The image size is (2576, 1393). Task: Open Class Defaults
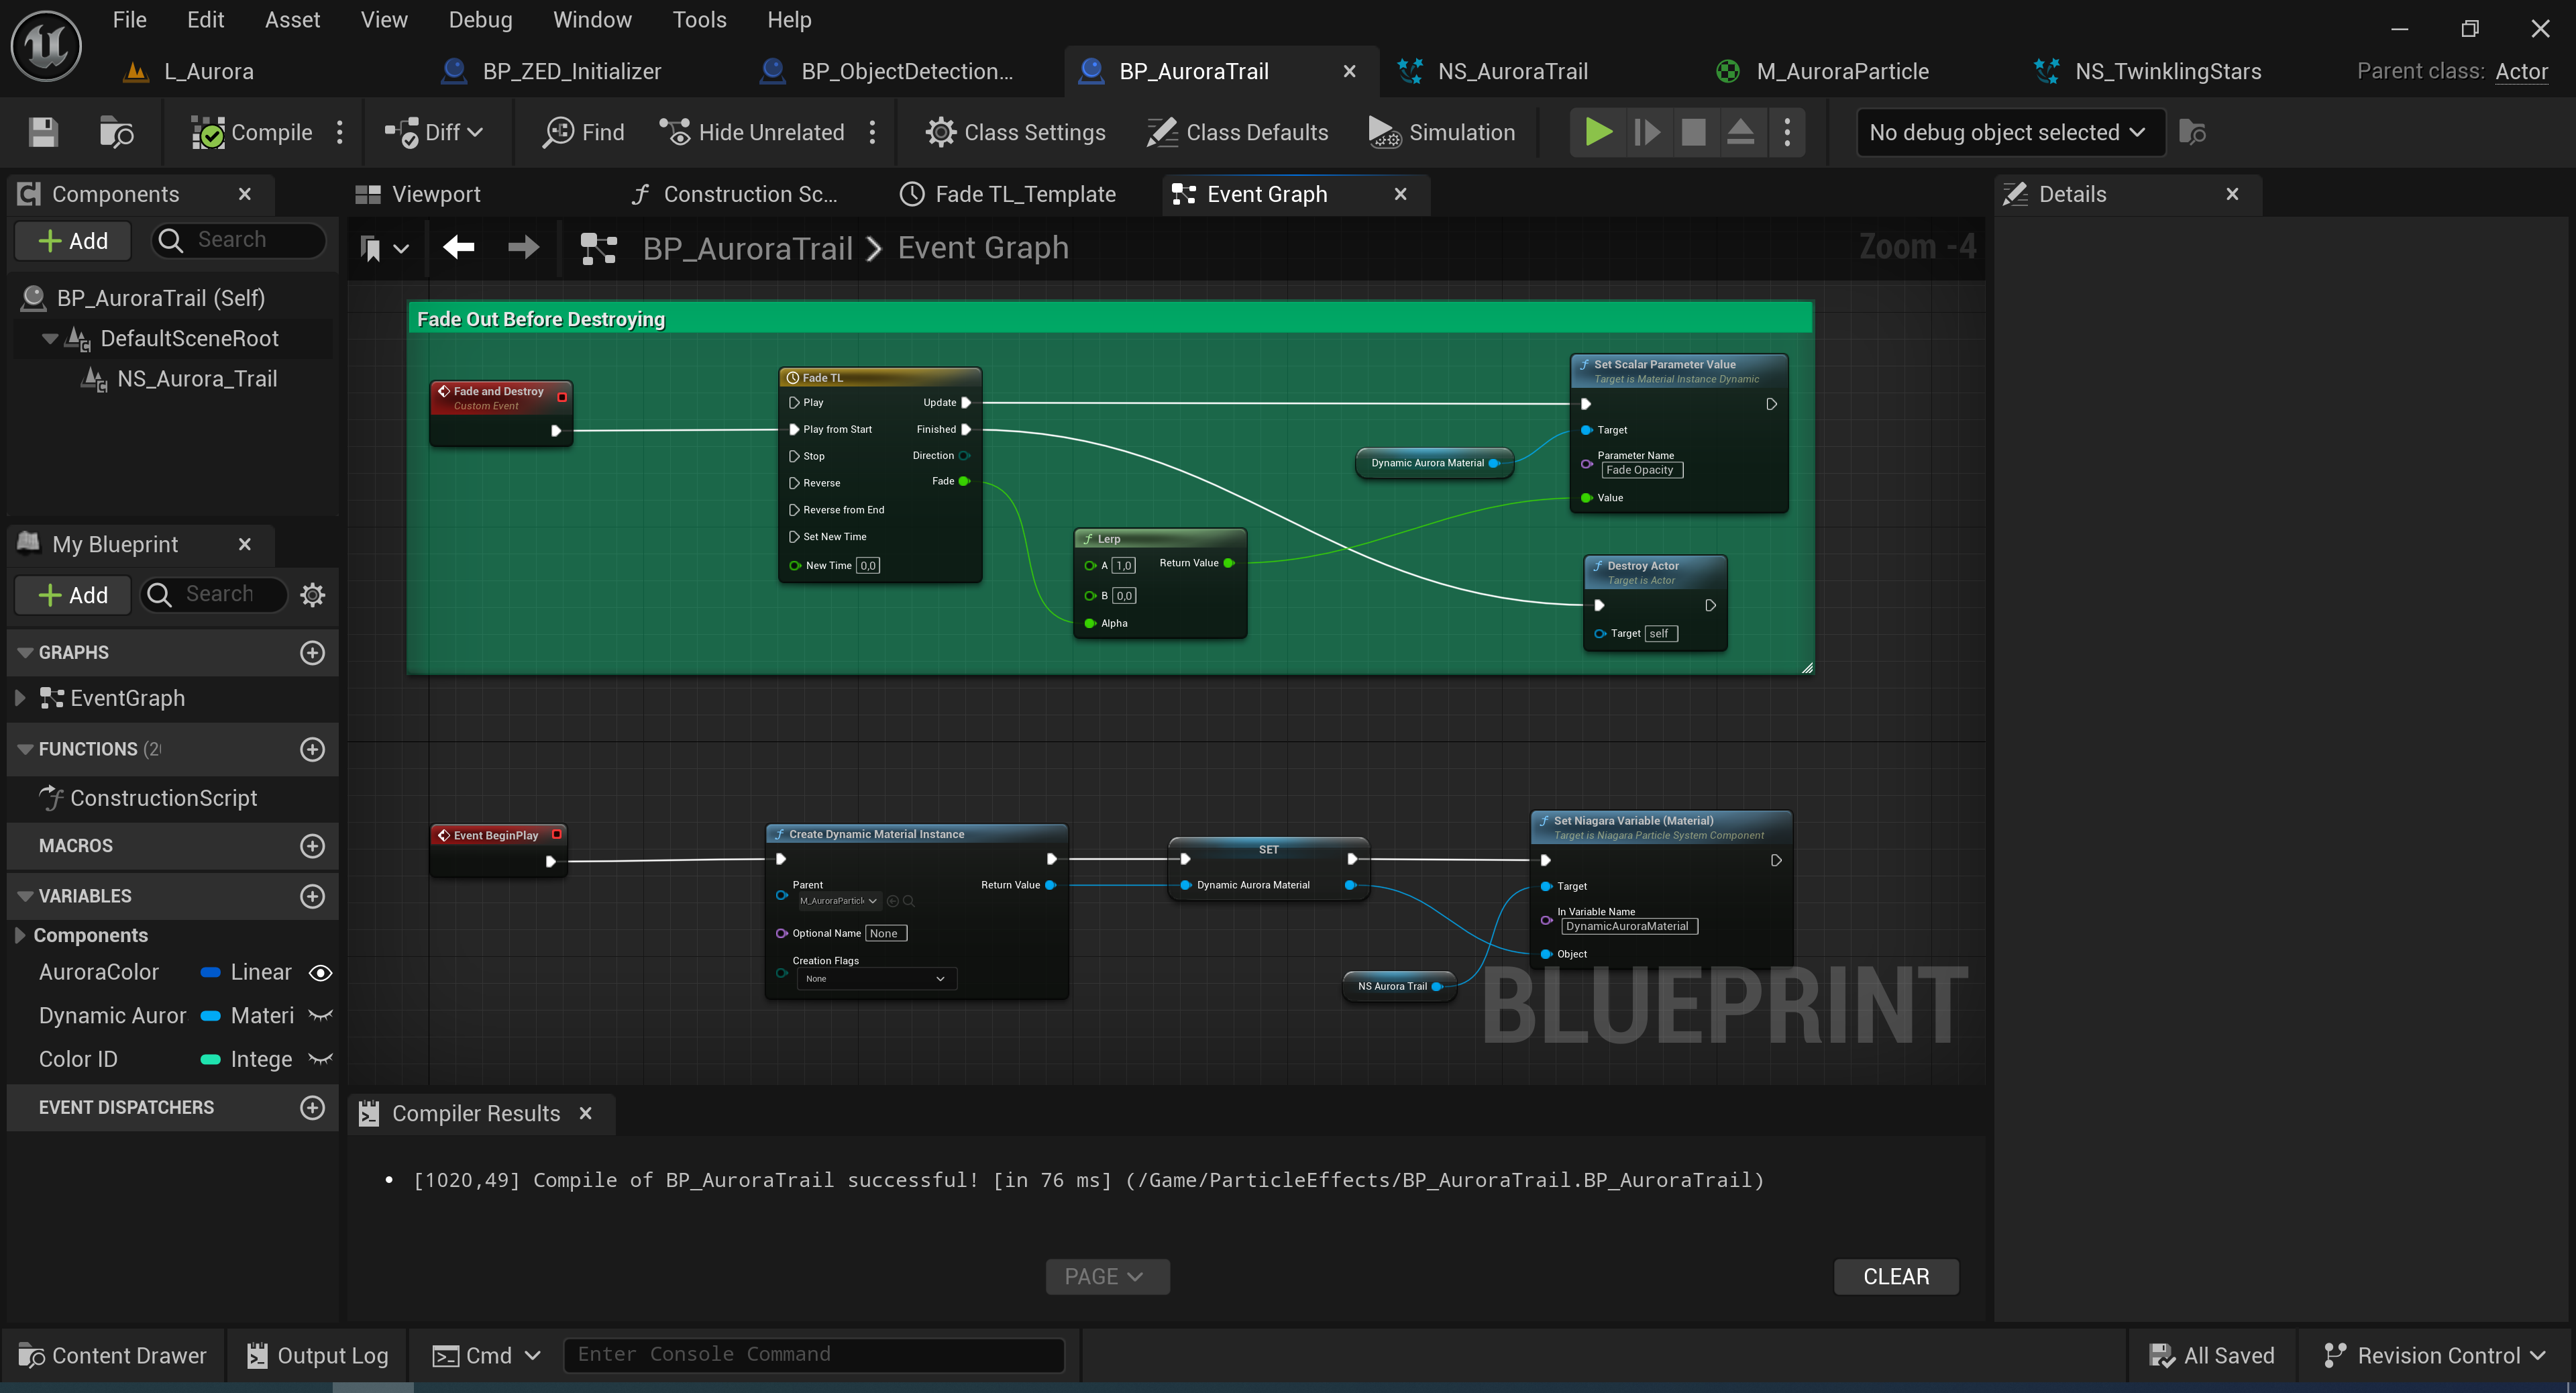point(1238,132)
